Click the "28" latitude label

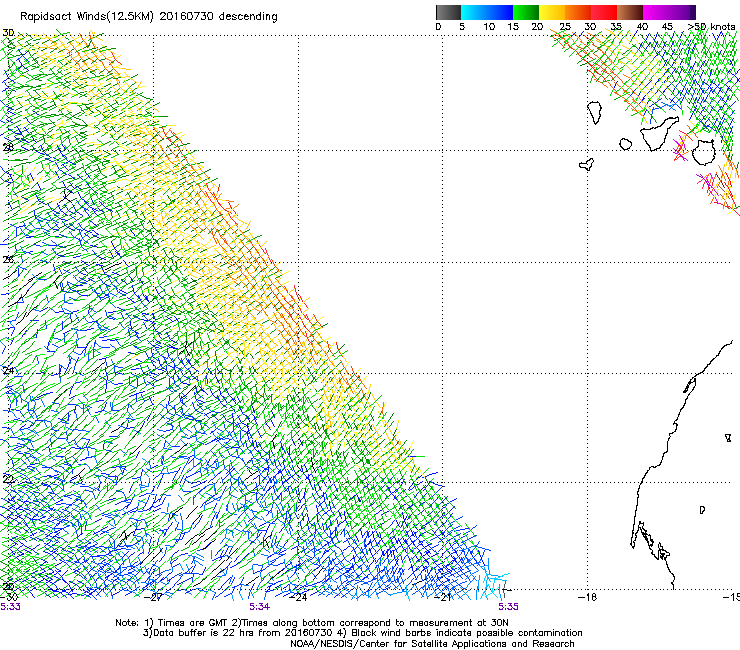[x=8, y=147]
